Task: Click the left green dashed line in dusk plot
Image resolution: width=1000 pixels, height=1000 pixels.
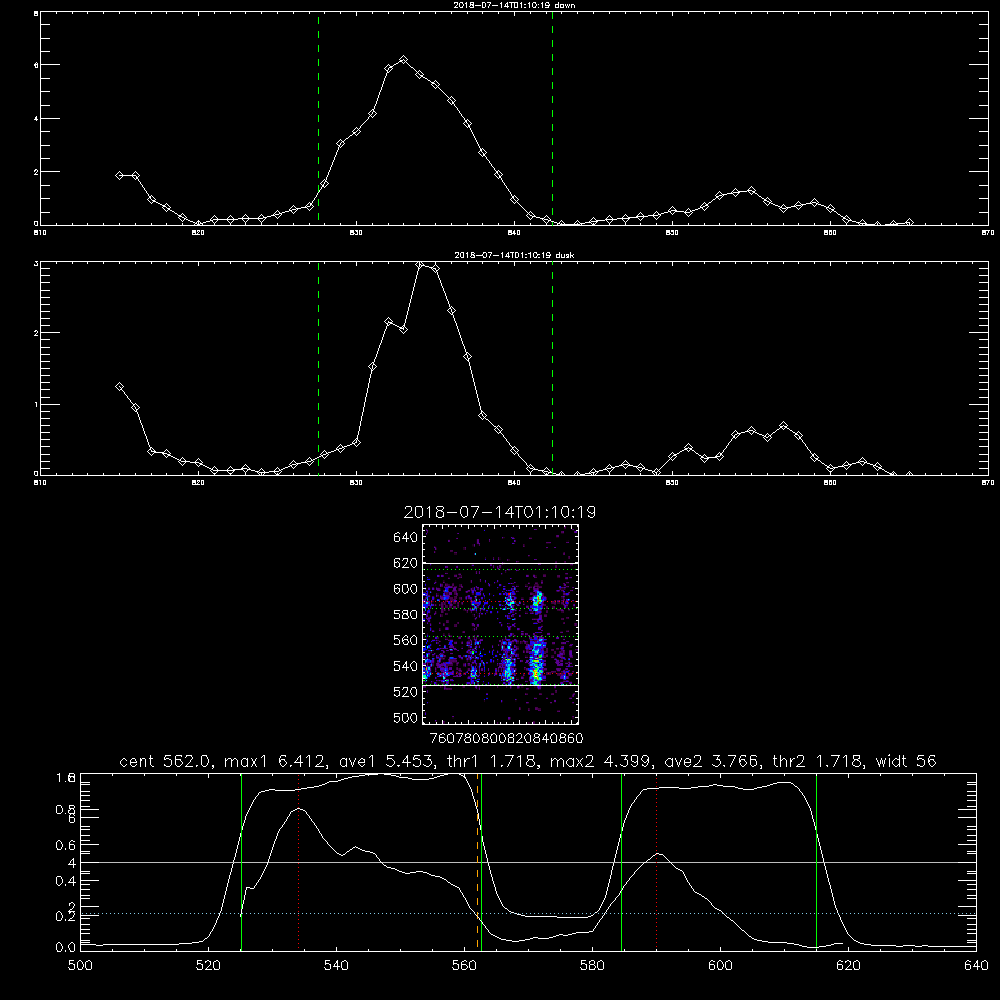Action: point(318,368)
